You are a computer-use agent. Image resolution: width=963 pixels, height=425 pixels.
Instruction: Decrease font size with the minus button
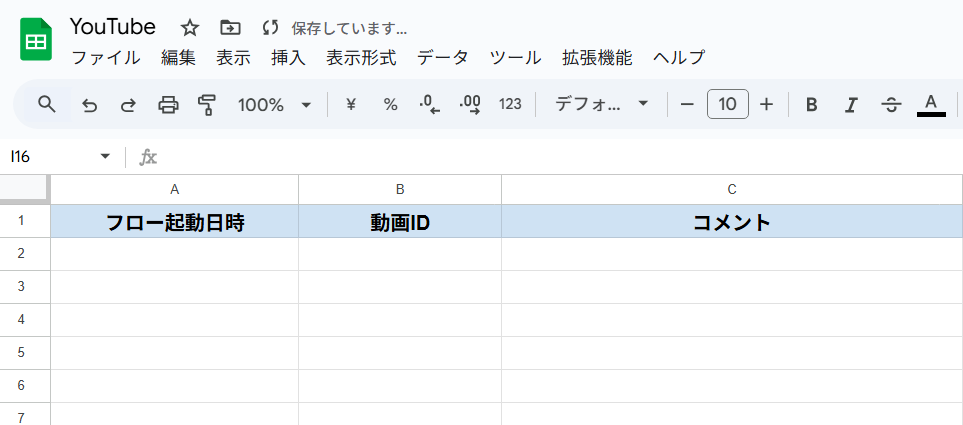(x=687, y=105)
